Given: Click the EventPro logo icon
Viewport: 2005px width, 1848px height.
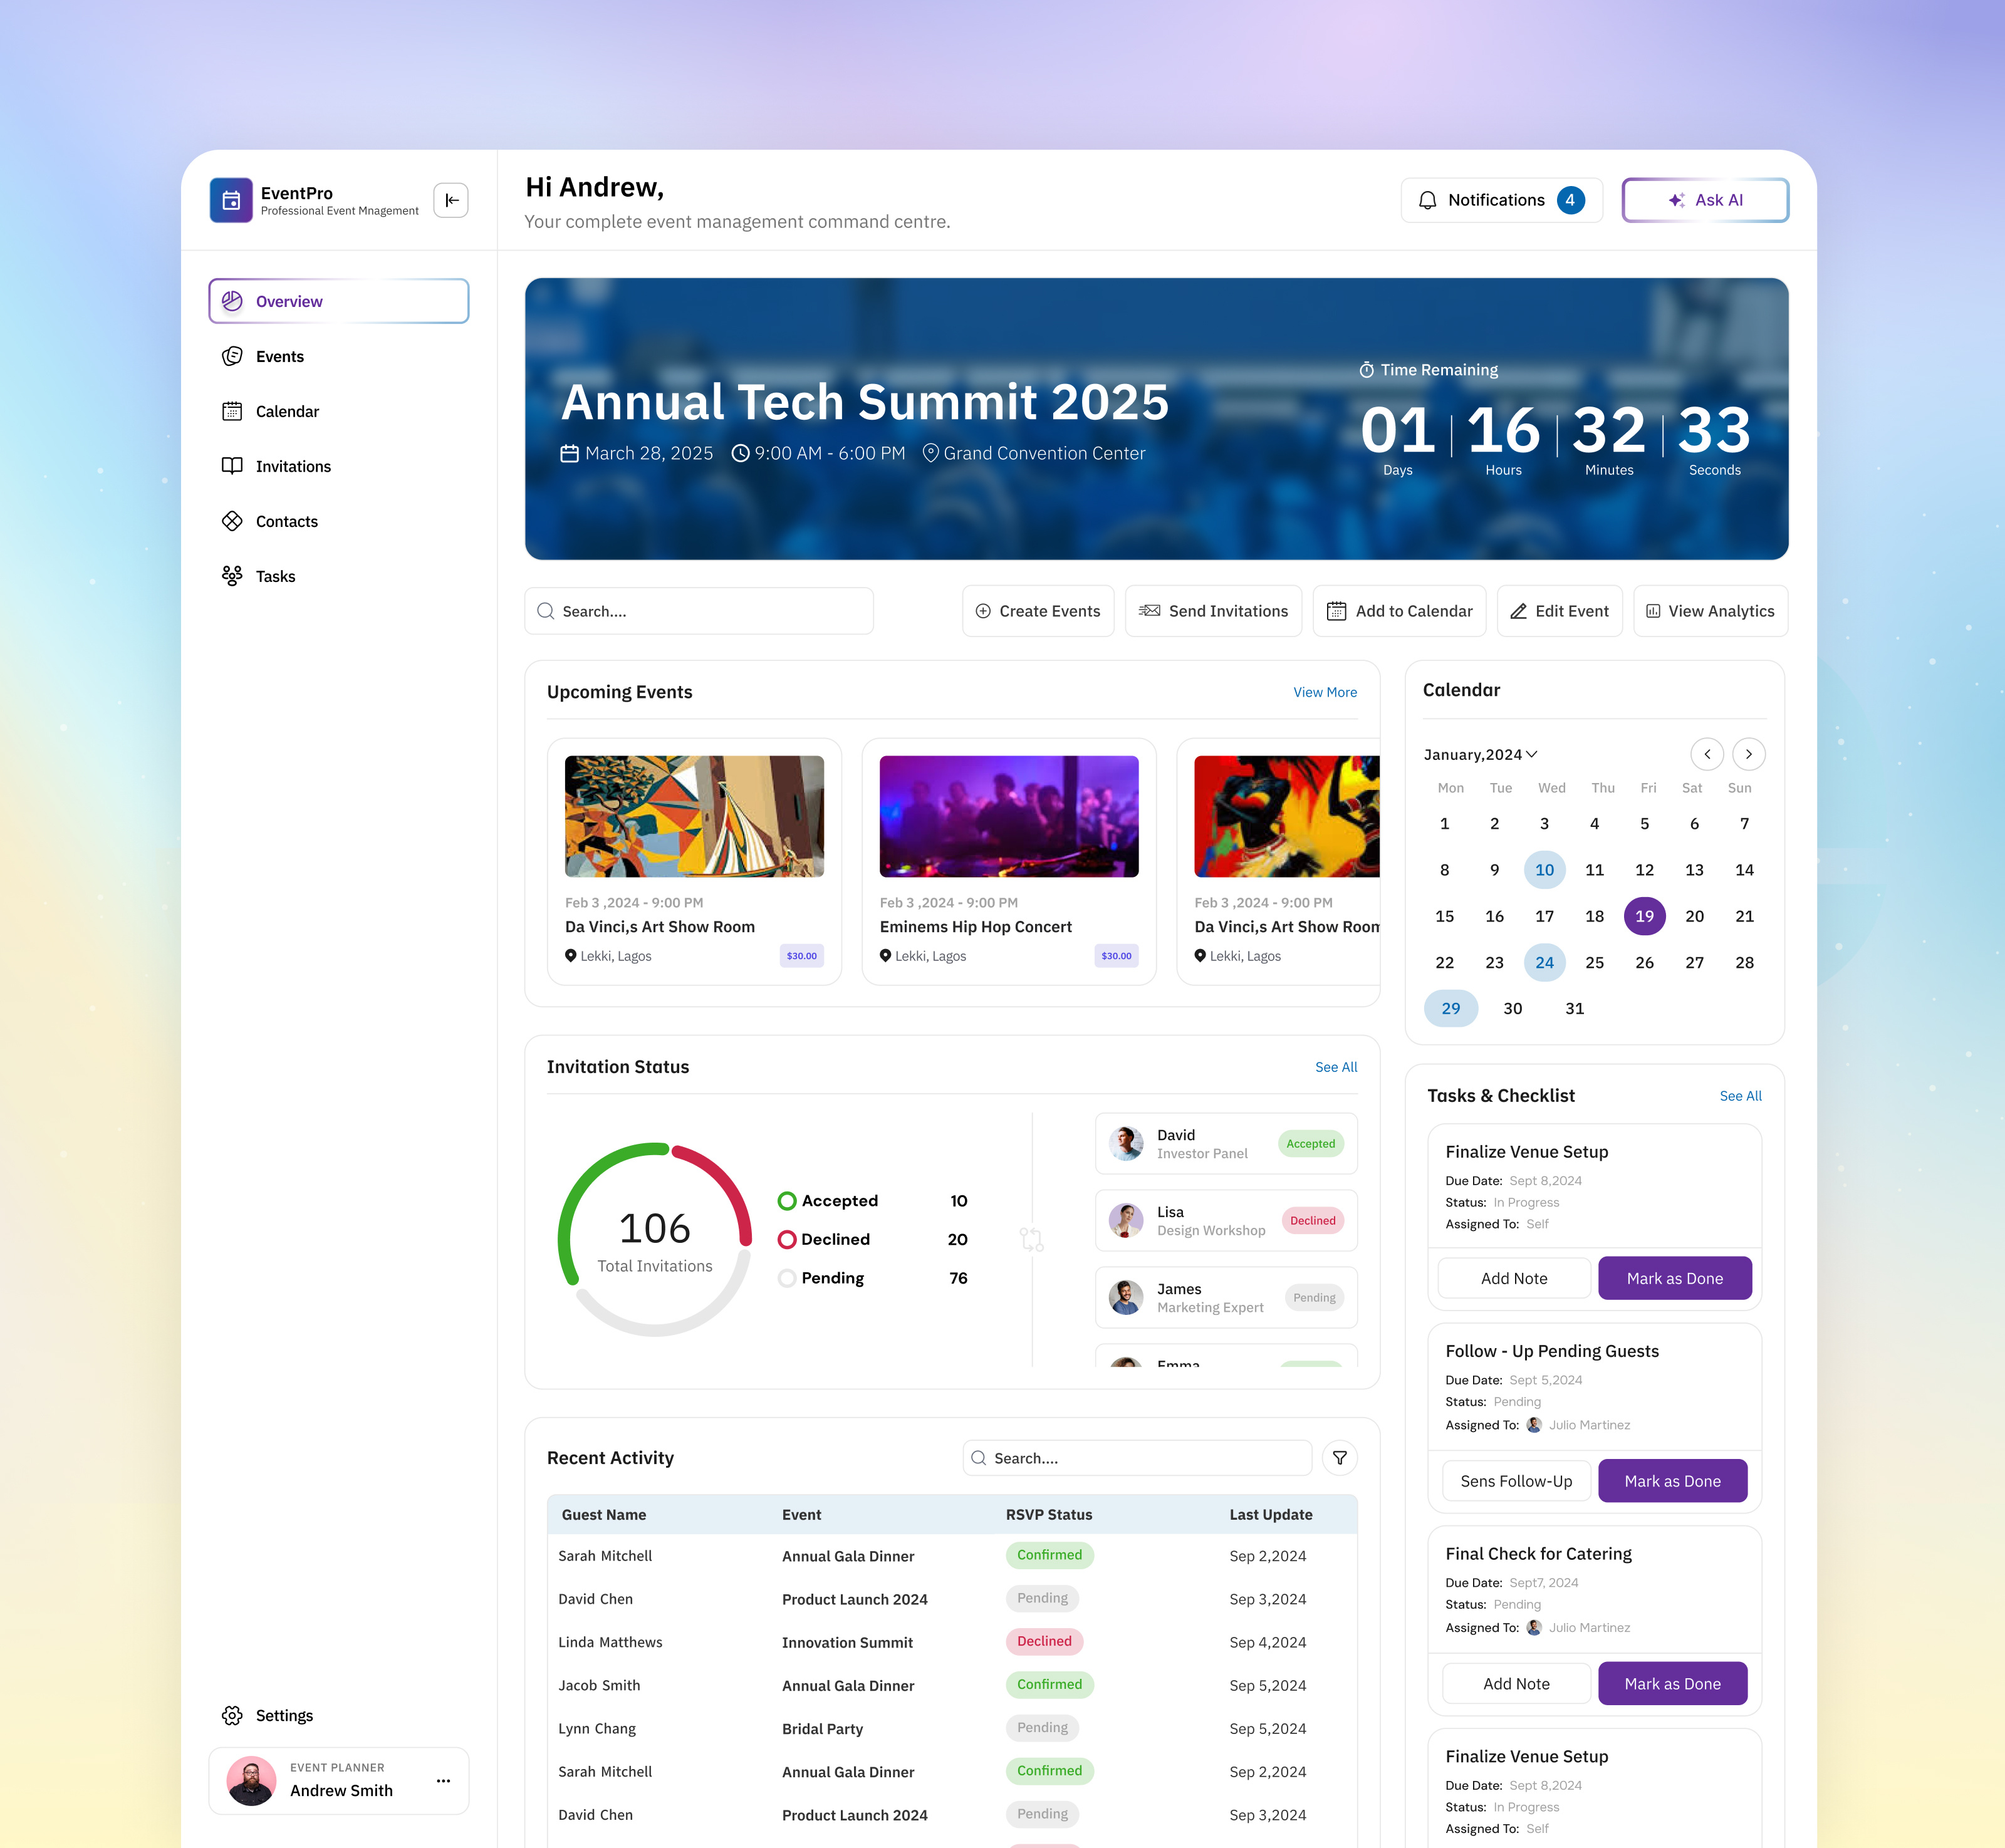Looking at the screenshot, I should [x=231, y=200].
